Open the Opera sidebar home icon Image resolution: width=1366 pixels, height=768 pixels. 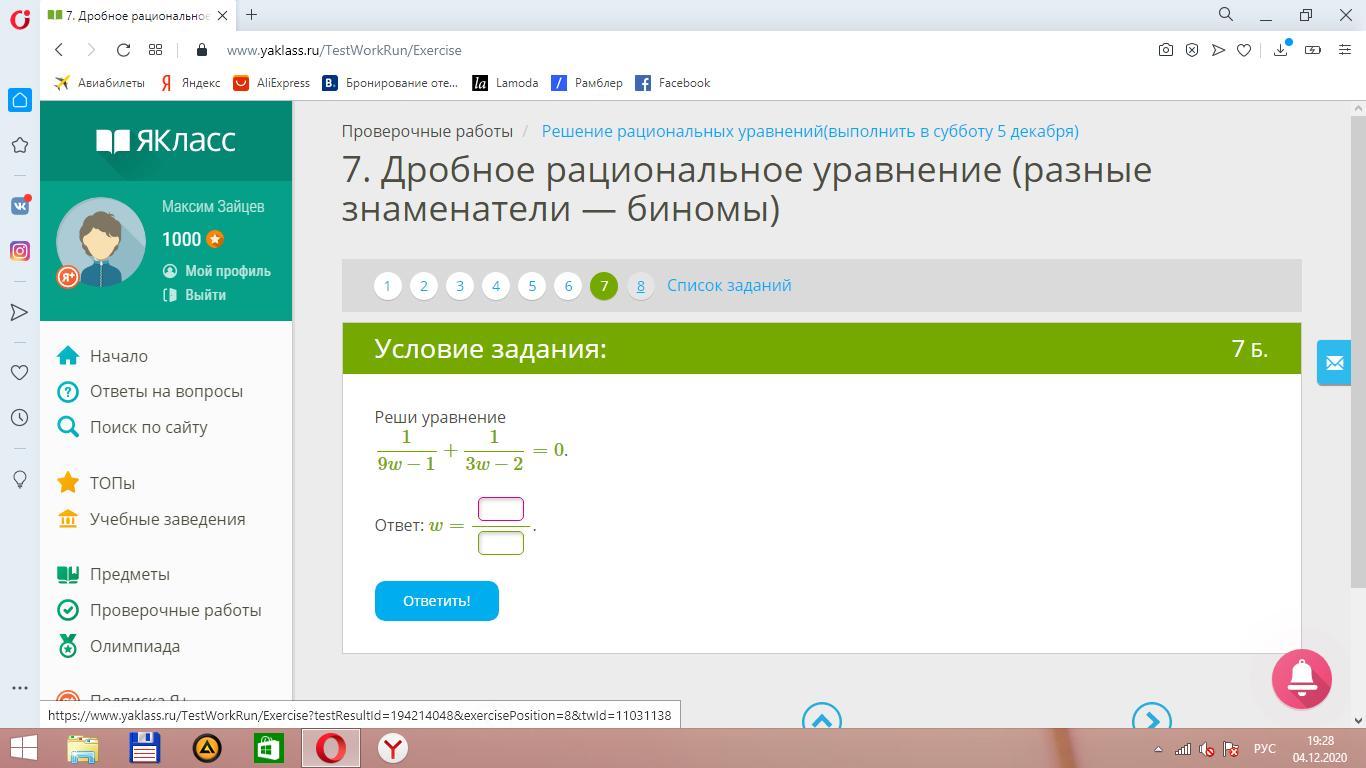(19, 100)
